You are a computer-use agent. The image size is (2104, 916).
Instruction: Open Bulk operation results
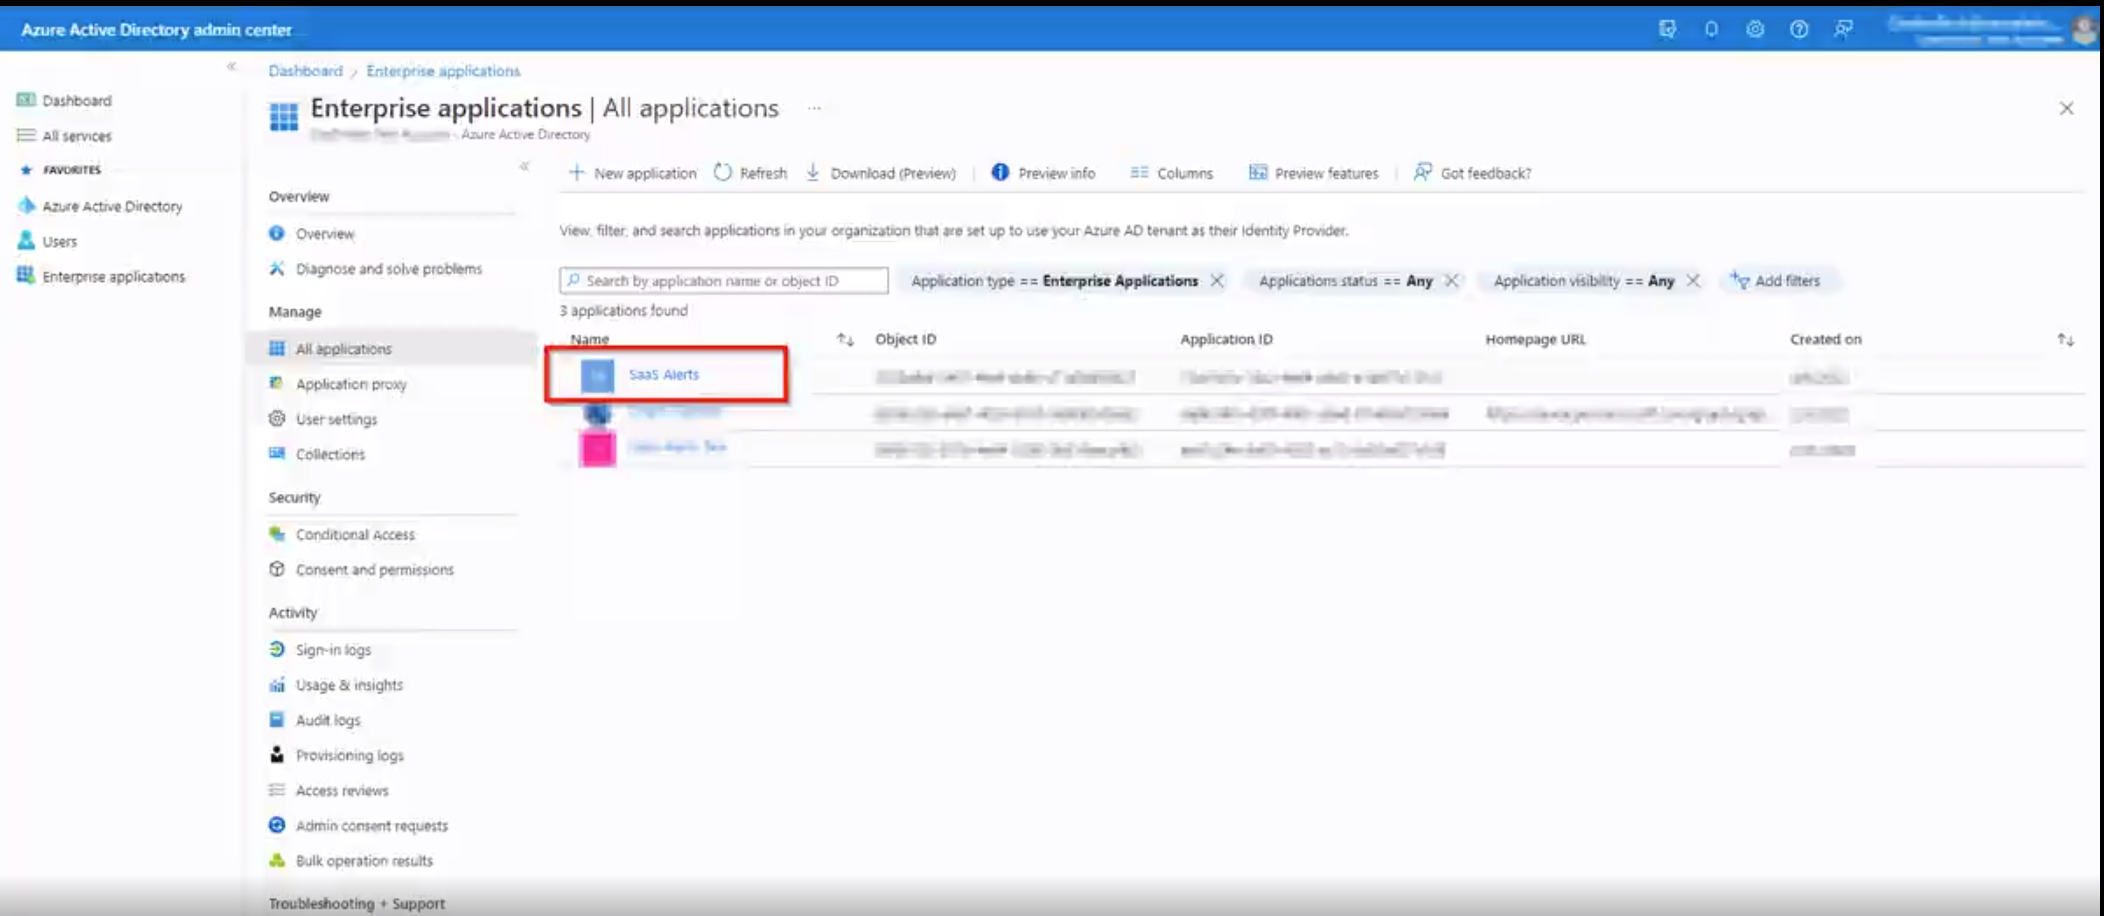(364, 861)
